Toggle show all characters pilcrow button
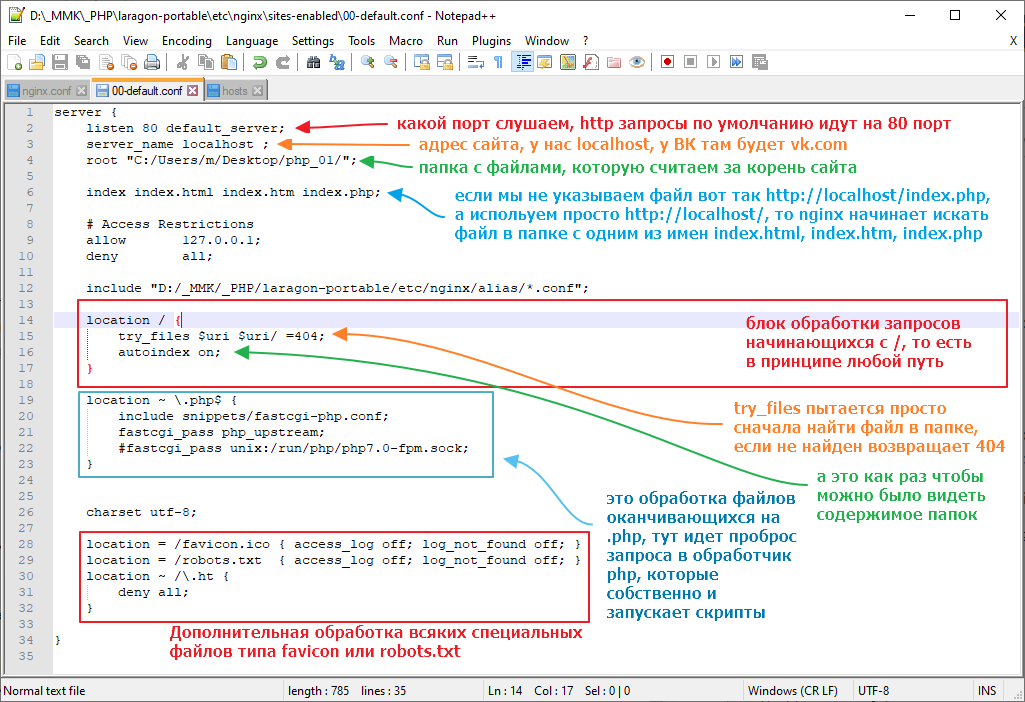Image resolution: width=1025 pixels, height=702 pixels. (498, 62)
